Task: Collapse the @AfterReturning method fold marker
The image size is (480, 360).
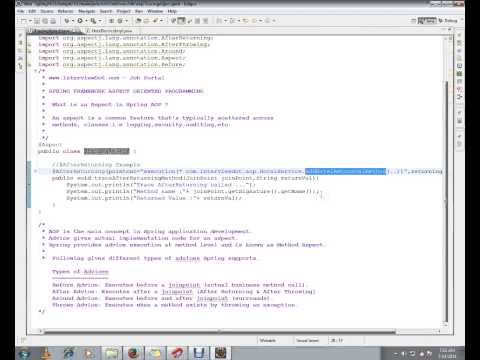Action: [36, 171]
